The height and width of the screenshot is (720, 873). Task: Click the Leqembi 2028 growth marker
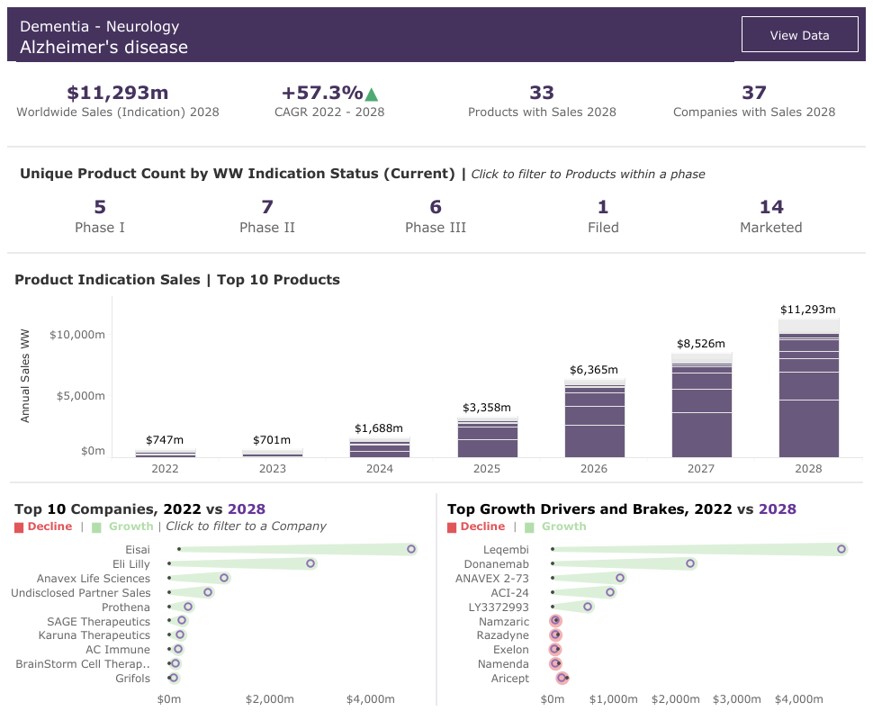pyautogui.click(x=841, y=549)
